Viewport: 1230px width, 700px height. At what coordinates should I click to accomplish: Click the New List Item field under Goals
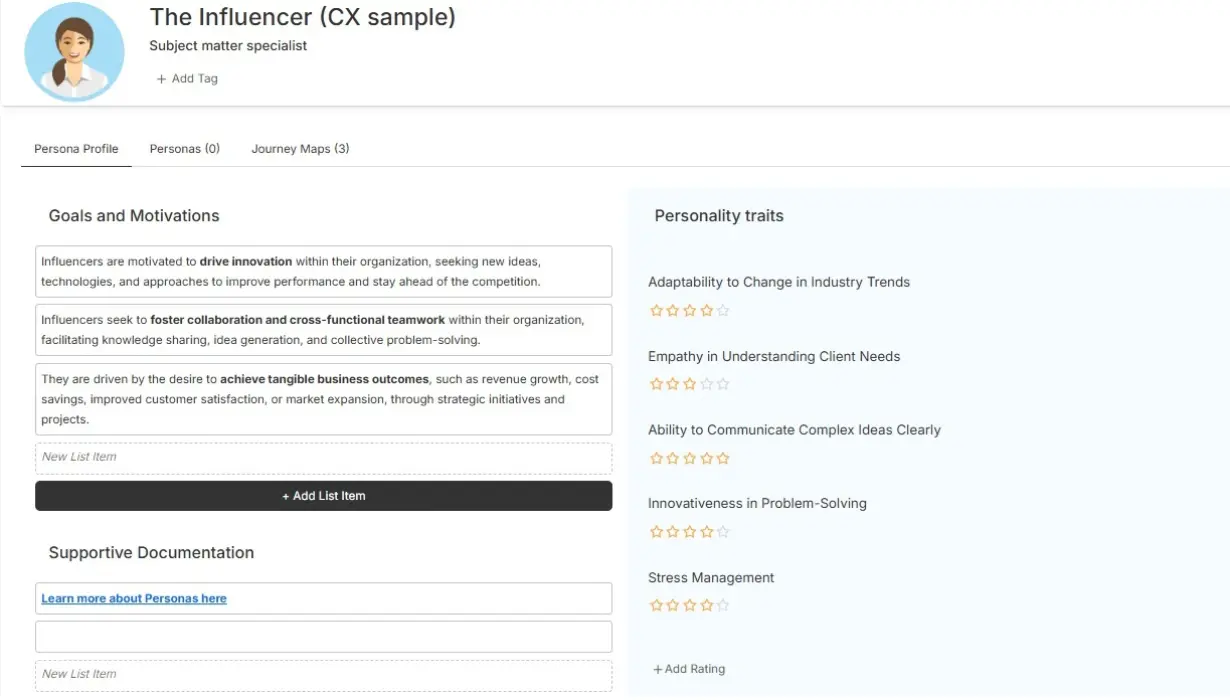323,457
